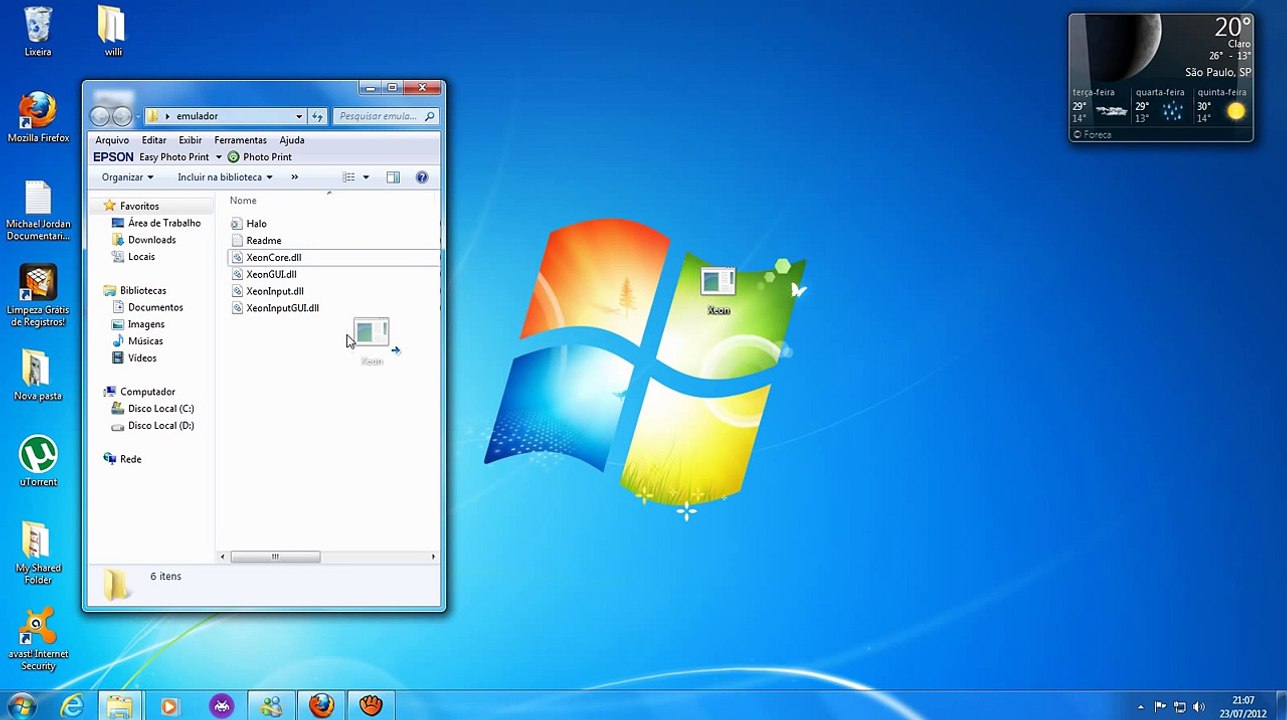Select the willi folder on the desktop
The image size is (1287, 720).
(x=112, y=31)
